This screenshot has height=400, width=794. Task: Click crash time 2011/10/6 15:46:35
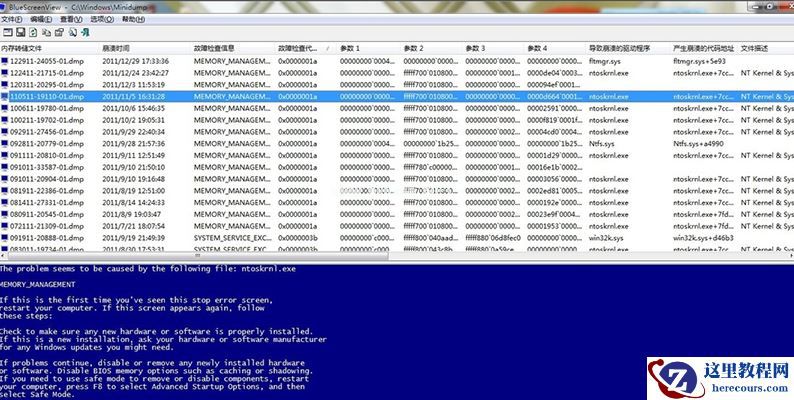(133, 108)
